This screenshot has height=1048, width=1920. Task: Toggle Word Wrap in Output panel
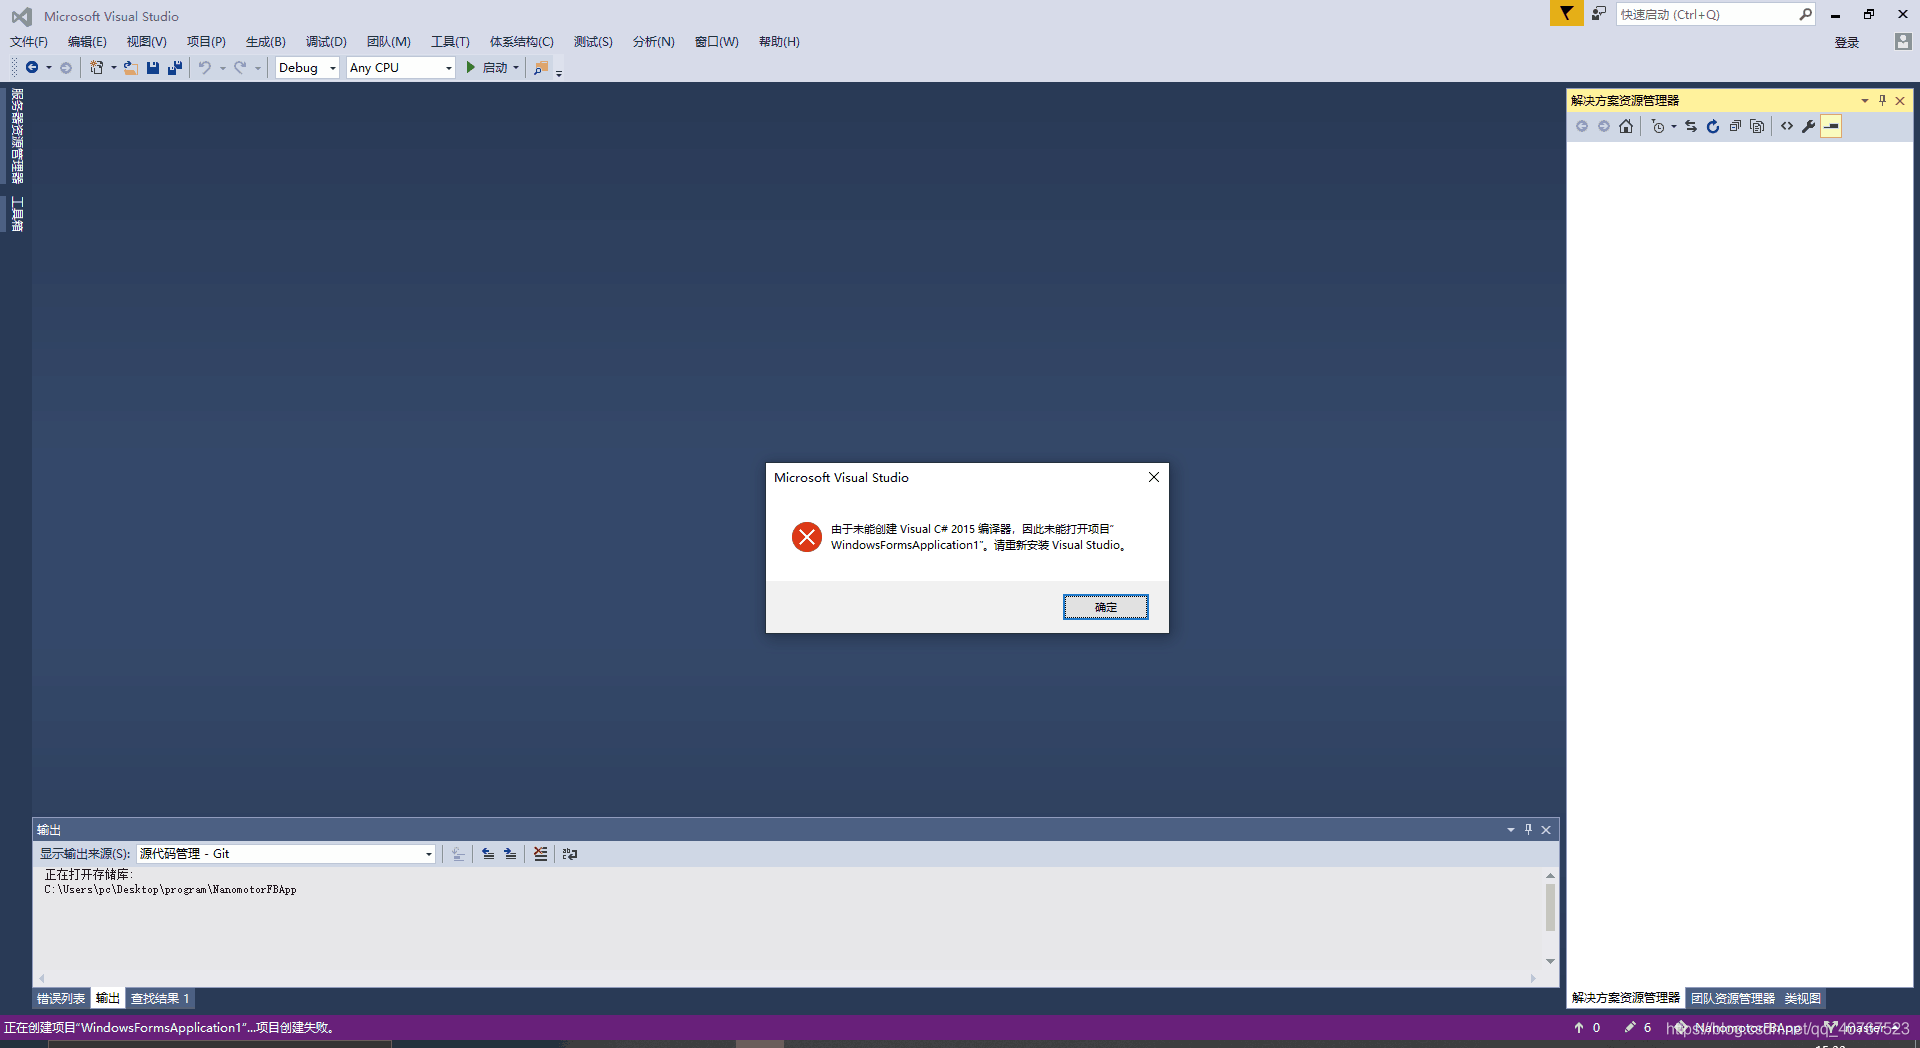(x=570, y=854)
